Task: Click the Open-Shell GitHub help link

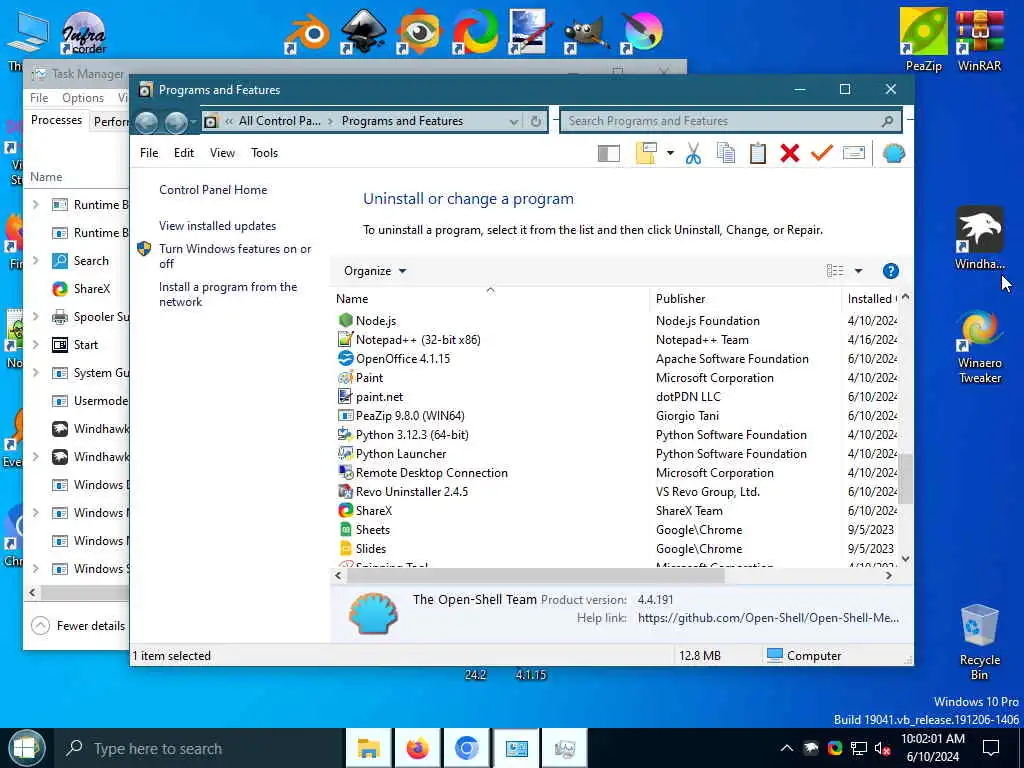Action: point(768,618)
